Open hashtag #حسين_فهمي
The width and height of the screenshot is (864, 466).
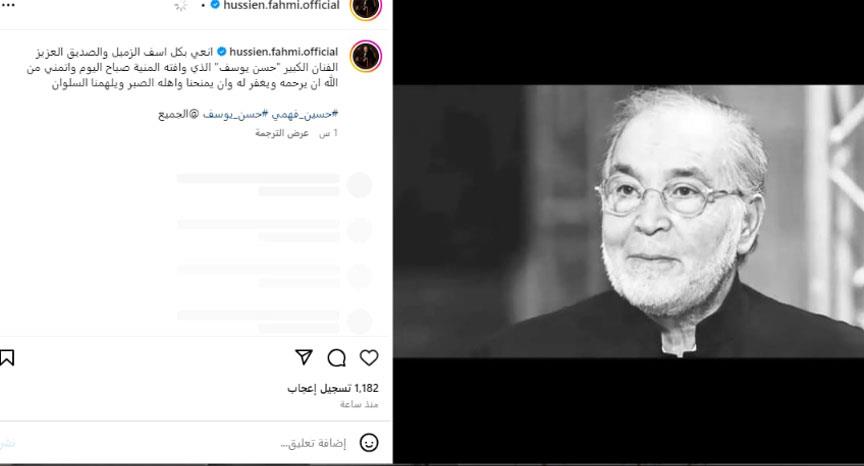[305, 114]
